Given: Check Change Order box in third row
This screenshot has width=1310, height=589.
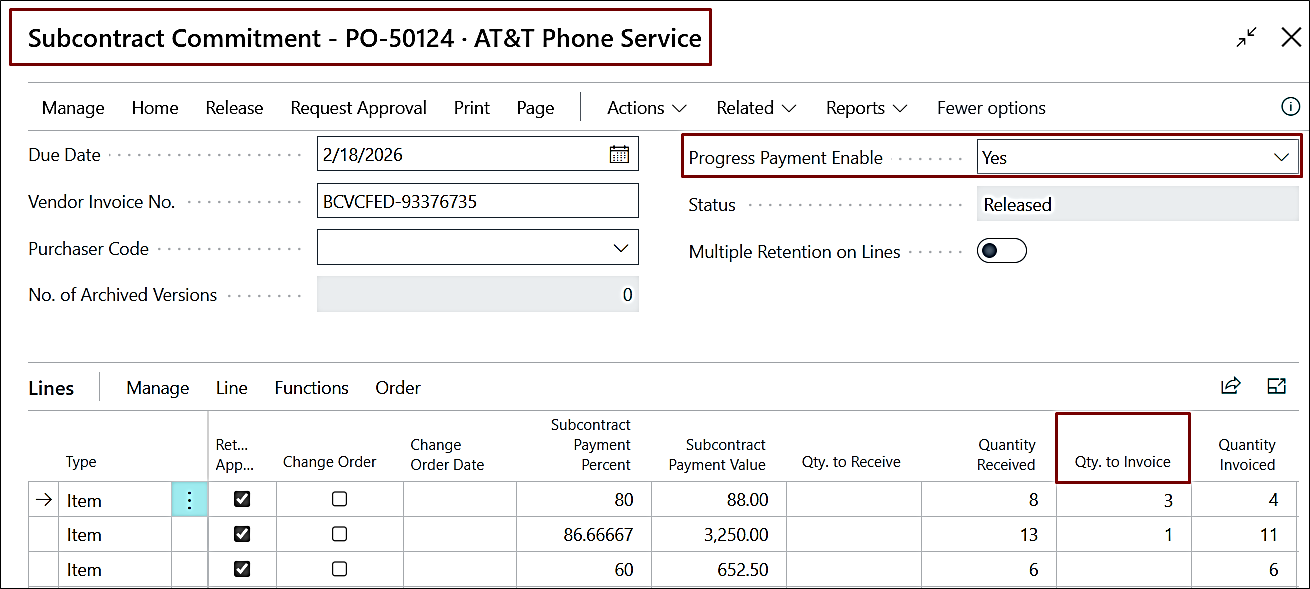Looking at the screenshot, I should (339, 569).
